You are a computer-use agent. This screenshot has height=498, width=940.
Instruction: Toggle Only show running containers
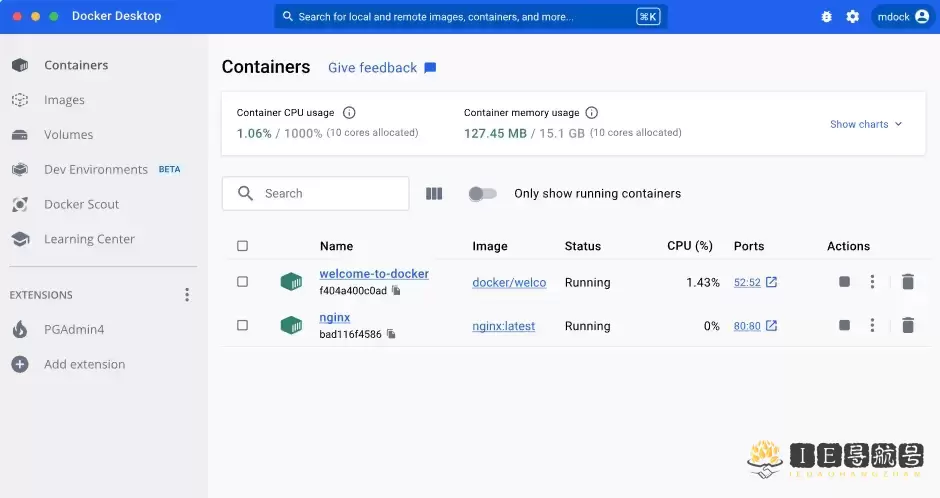point(483,194)
